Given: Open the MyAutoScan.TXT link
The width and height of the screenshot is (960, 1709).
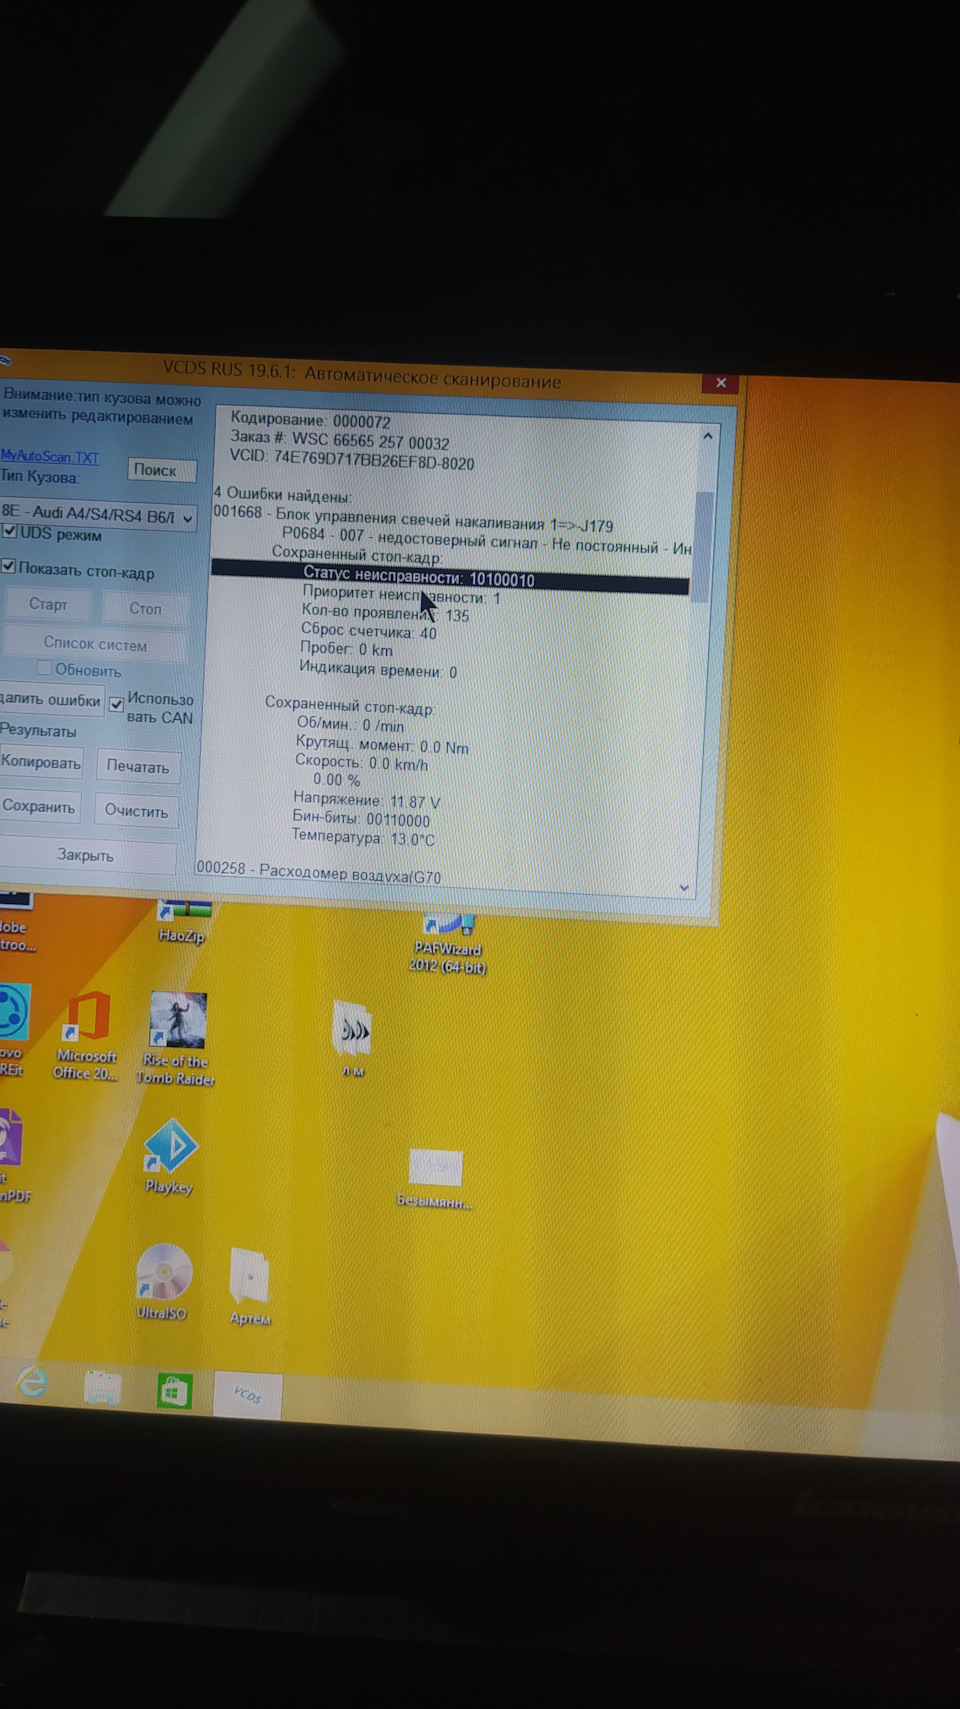Looking at the screenshot, I should pos(50,457).
